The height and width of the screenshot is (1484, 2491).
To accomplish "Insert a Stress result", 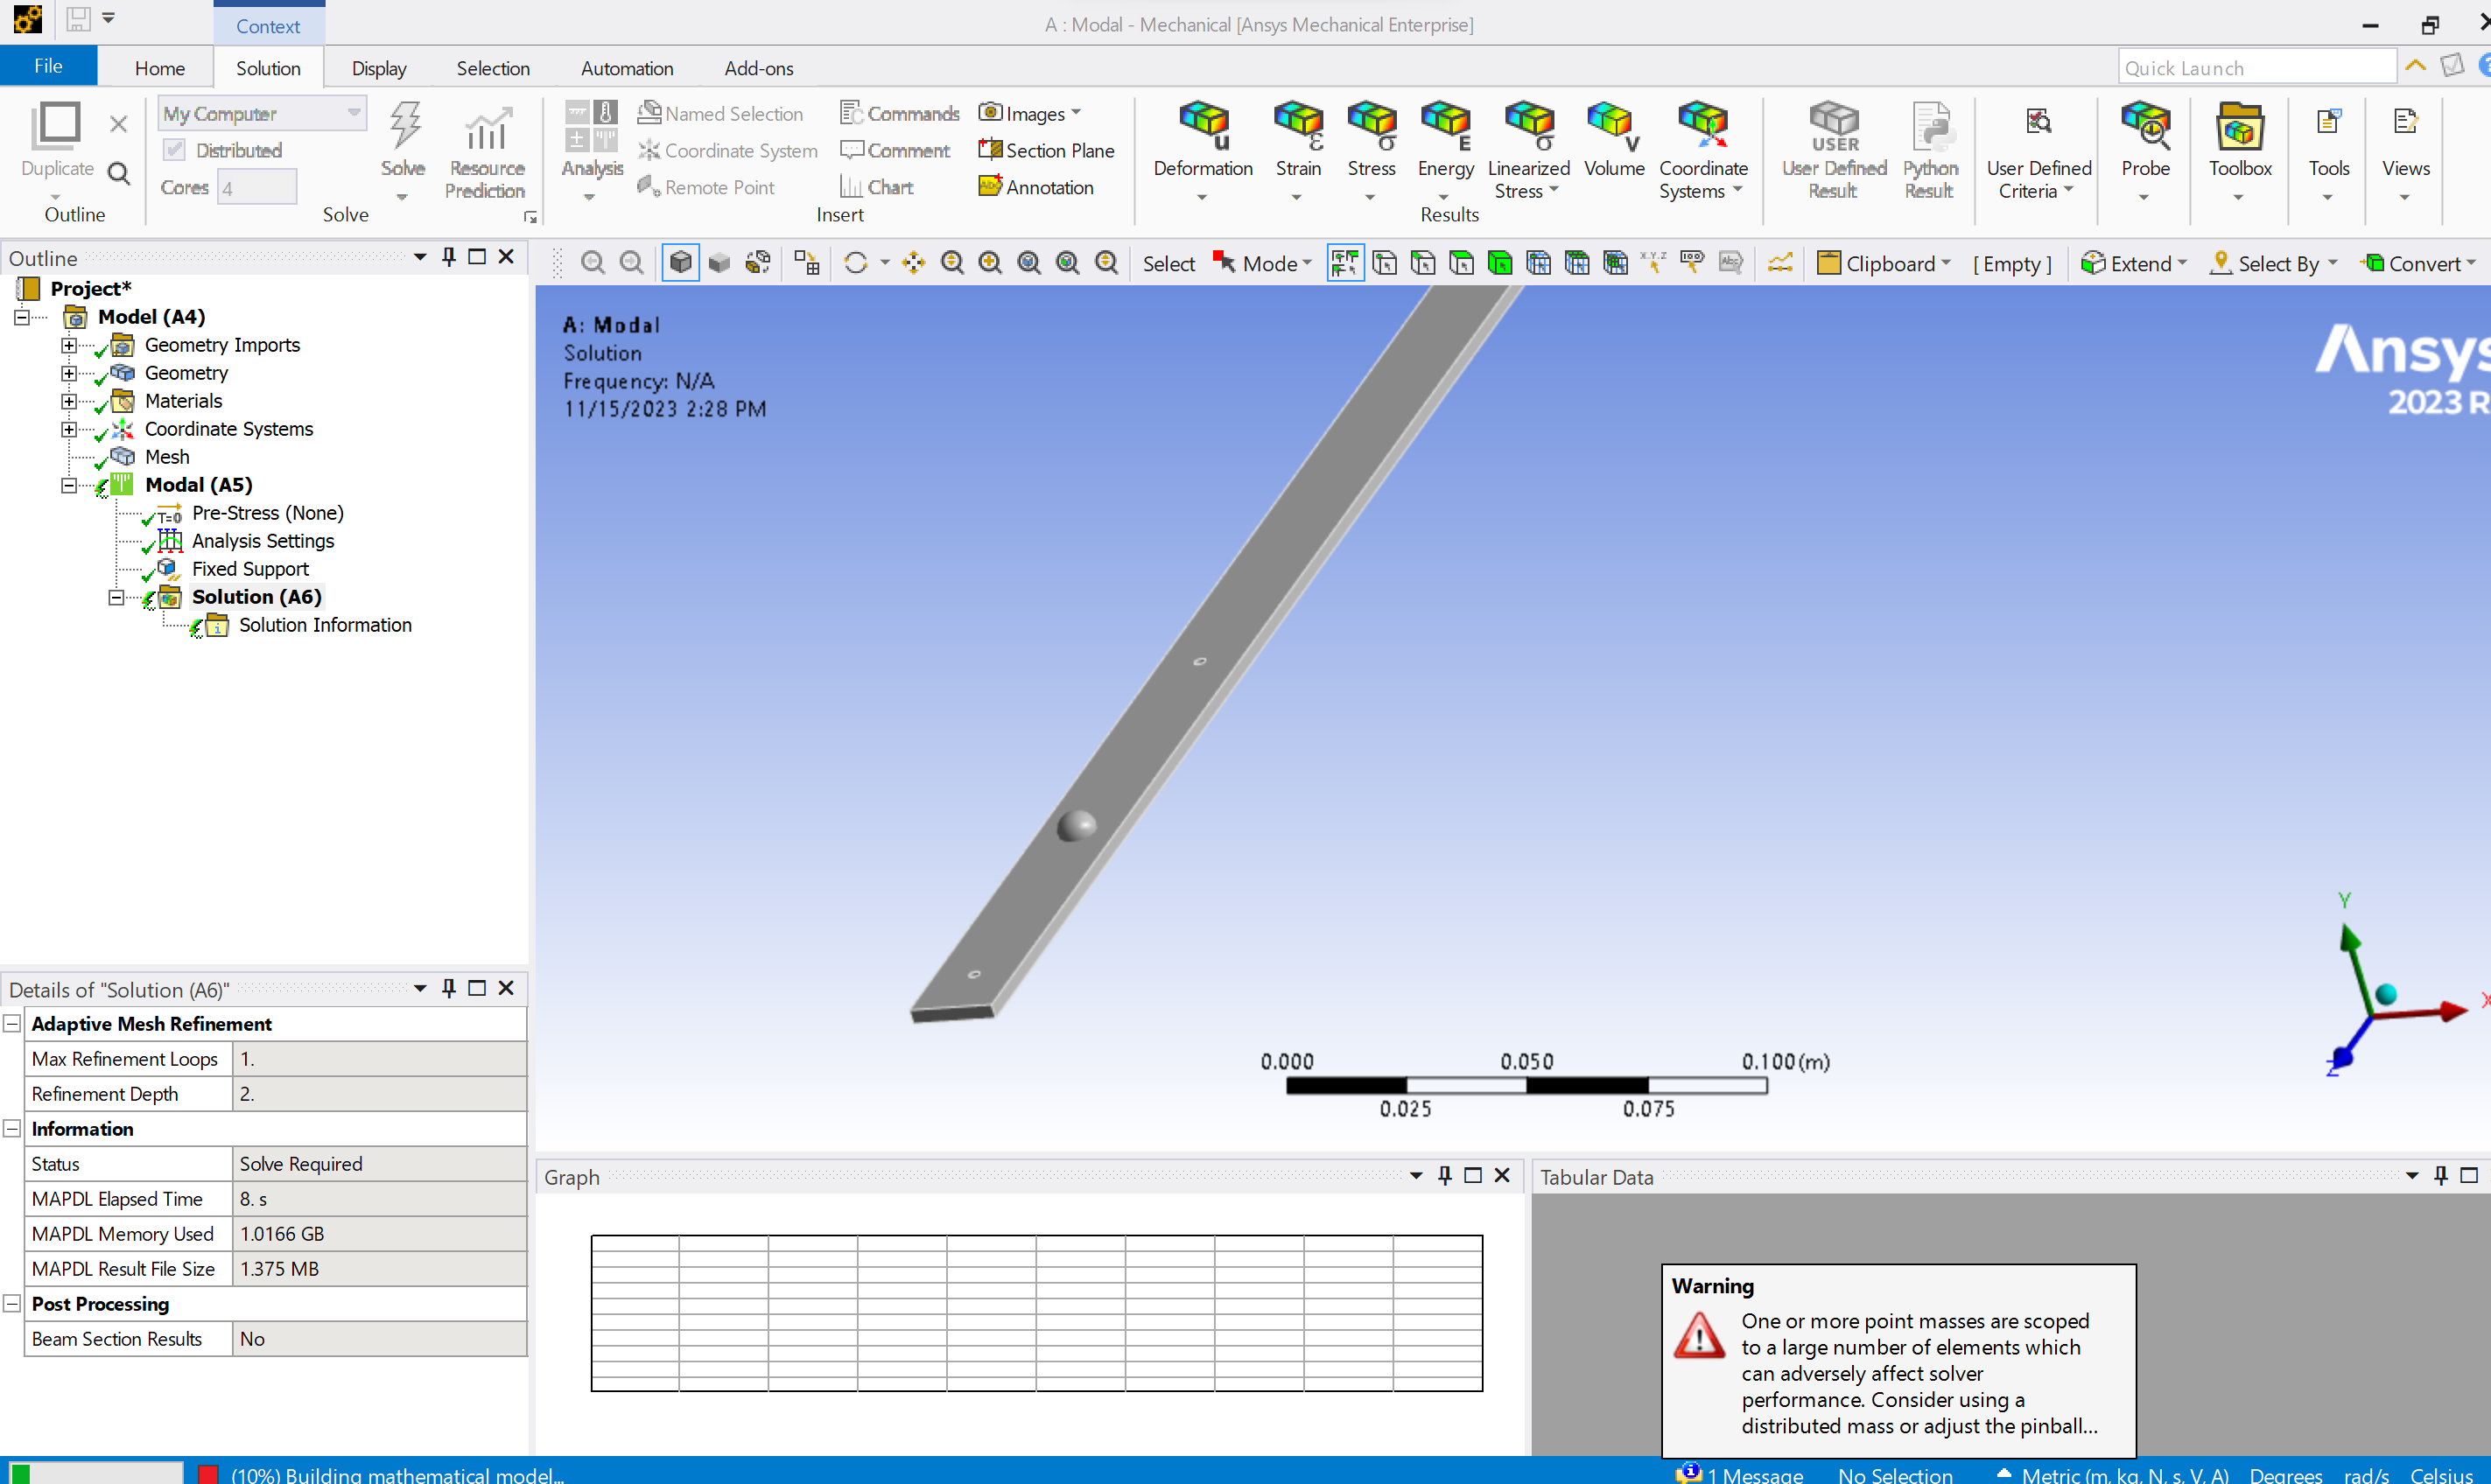I will (x=1371, y=150).
